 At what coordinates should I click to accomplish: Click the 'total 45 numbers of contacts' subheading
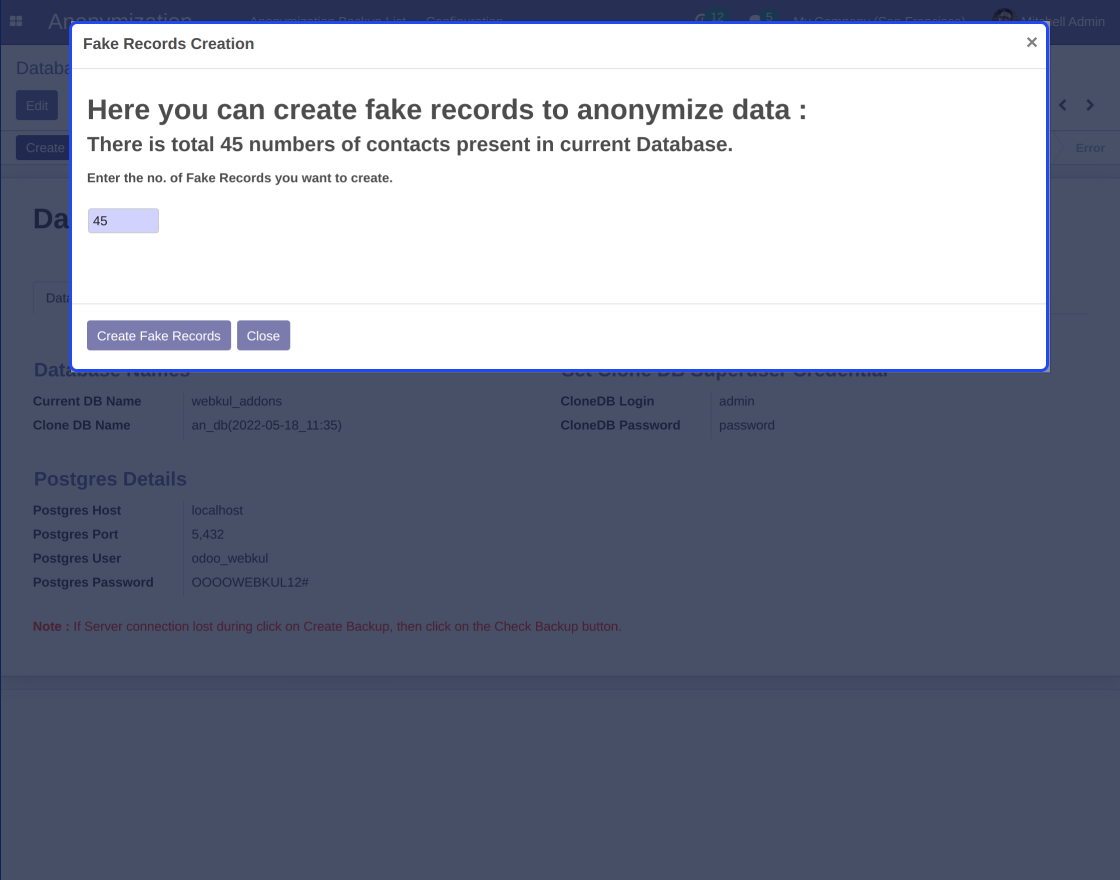click(410, 144)
